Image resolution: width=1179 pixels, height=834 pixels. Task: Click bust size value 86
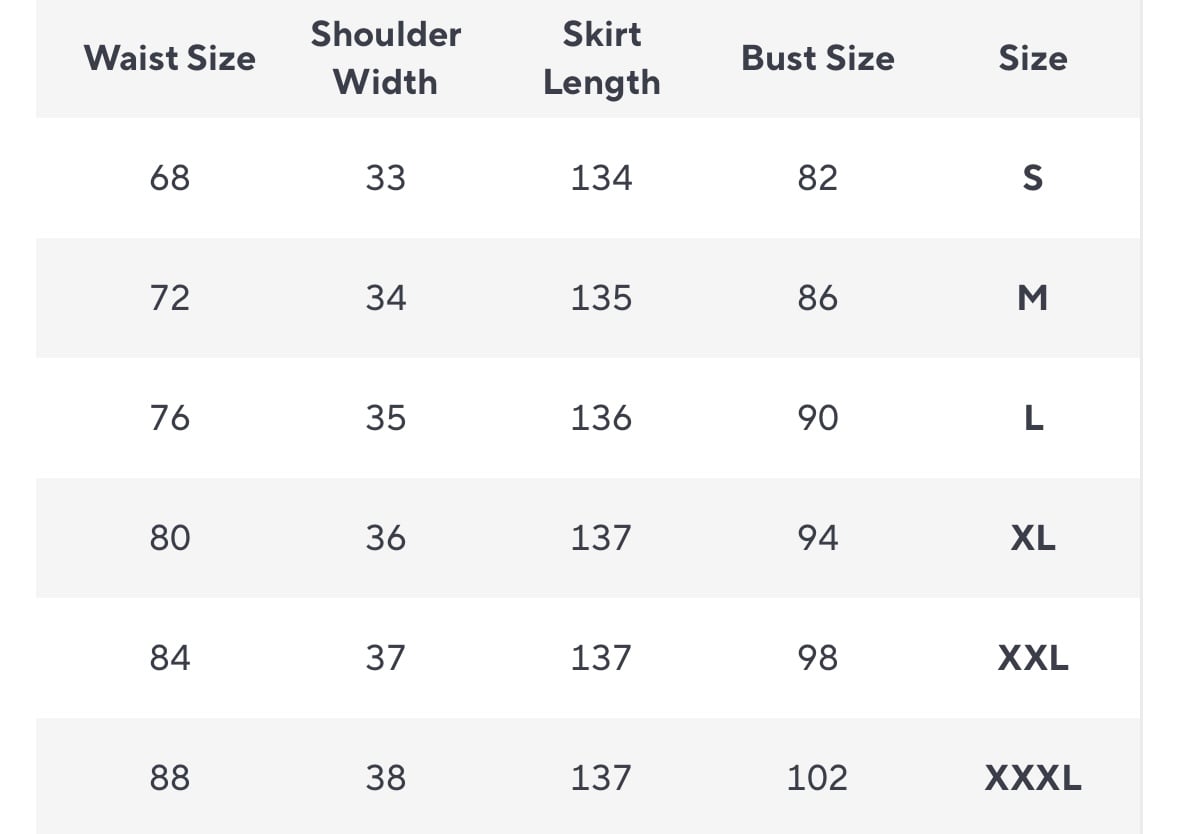(817, 298)
